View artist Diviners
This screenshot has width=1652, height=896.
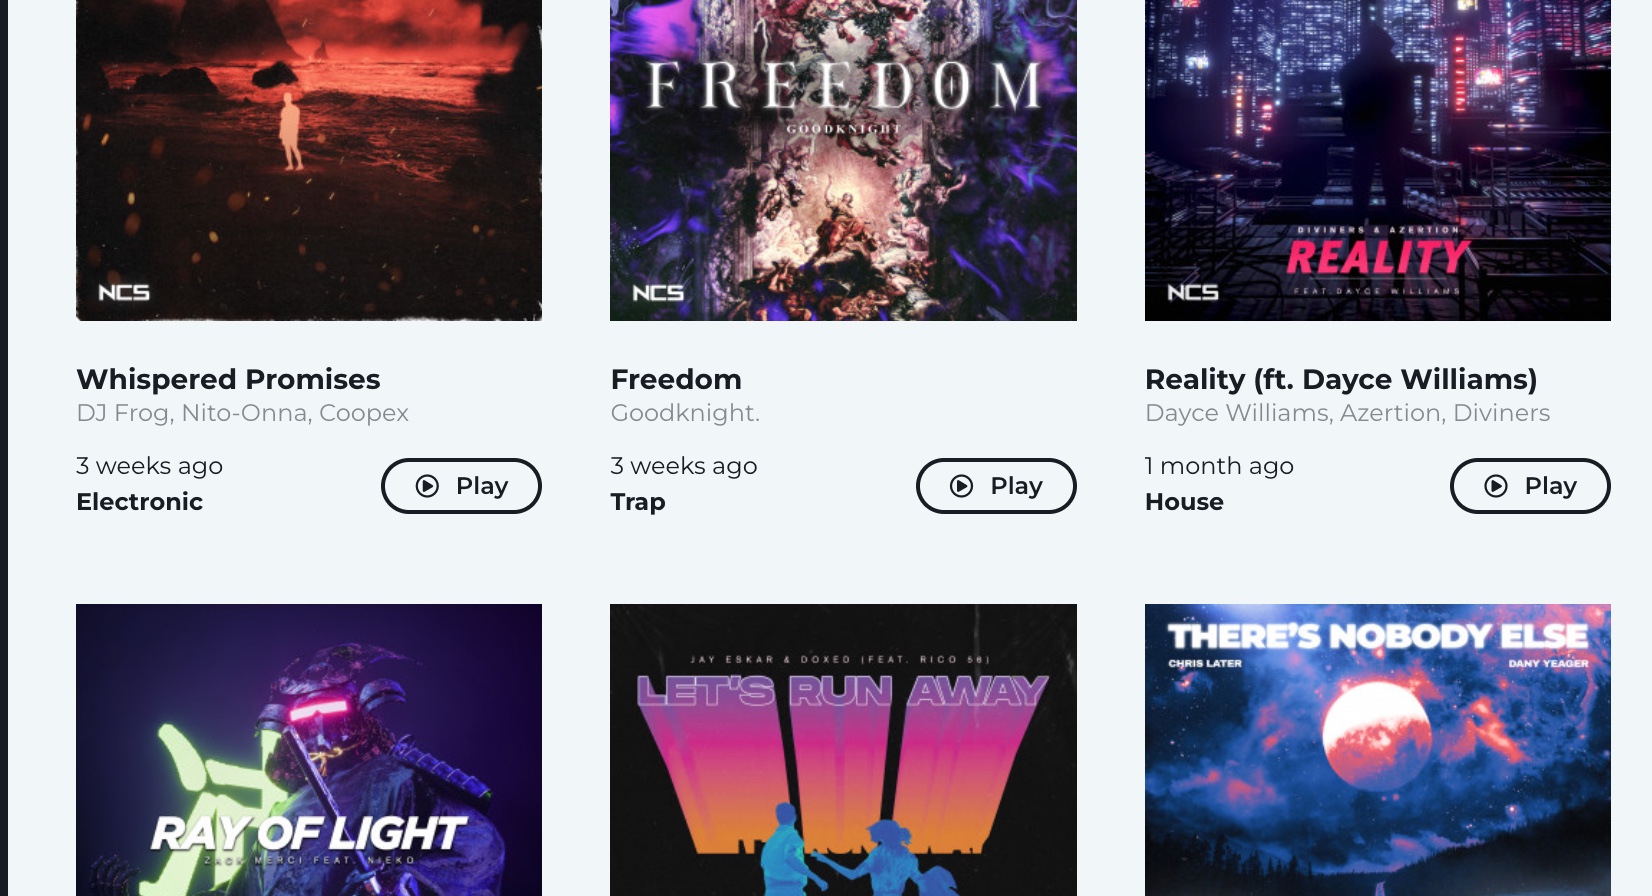[1501, 413]
